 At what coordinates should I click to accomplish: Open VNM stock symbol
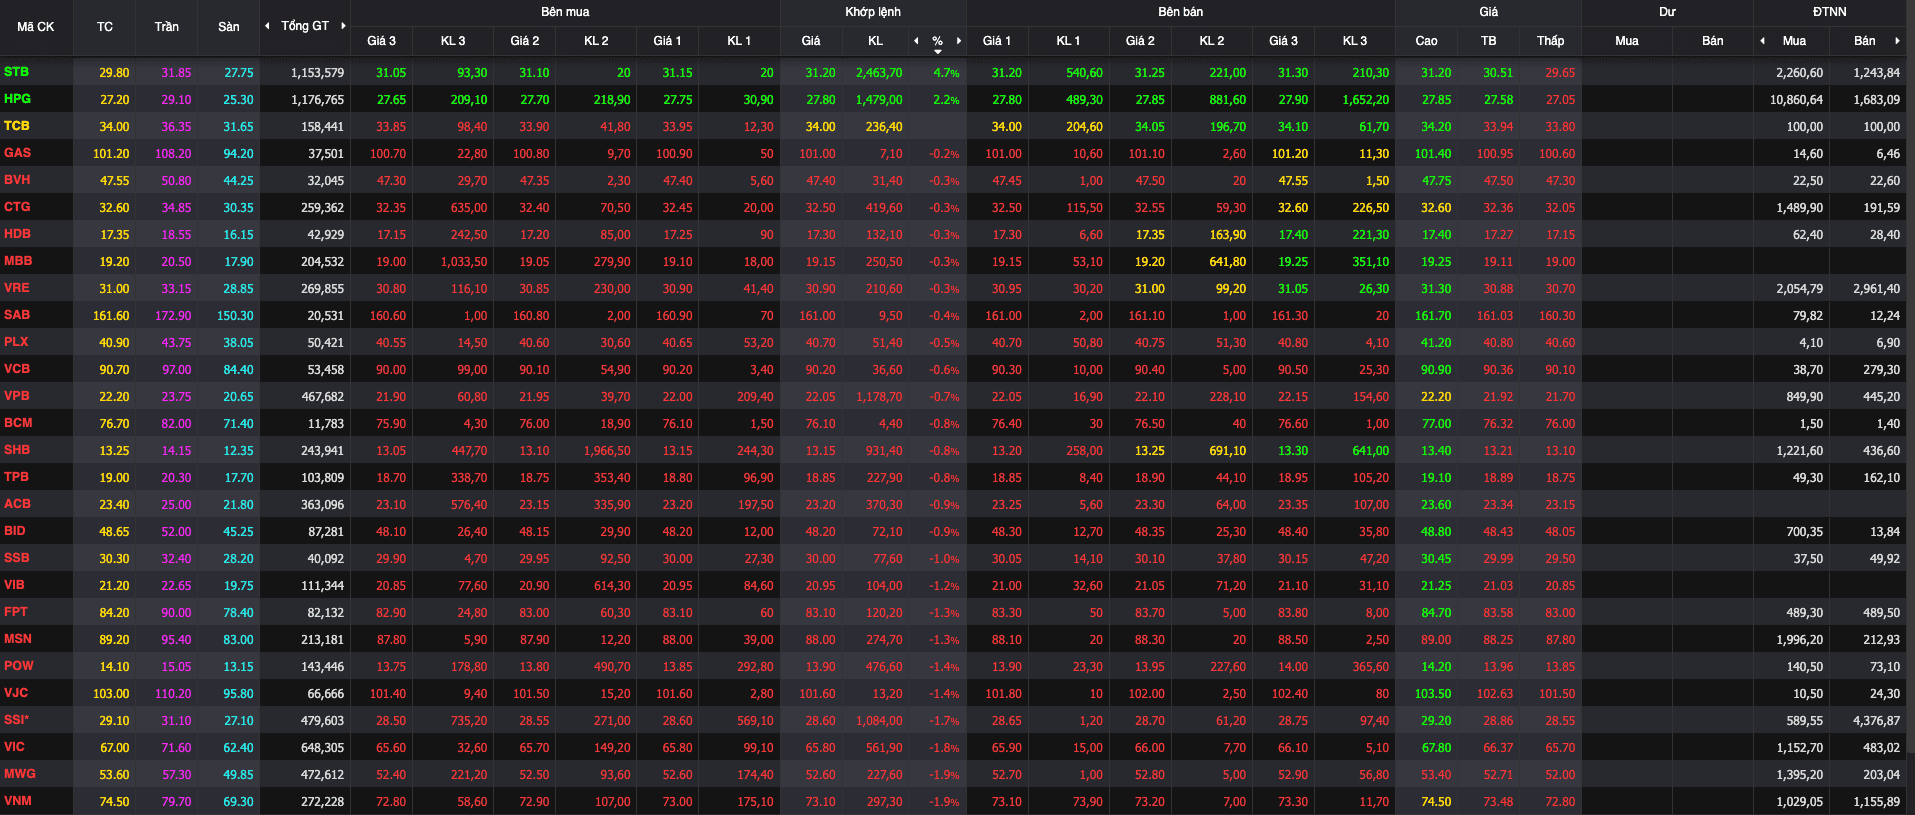(x=18, y=801)
